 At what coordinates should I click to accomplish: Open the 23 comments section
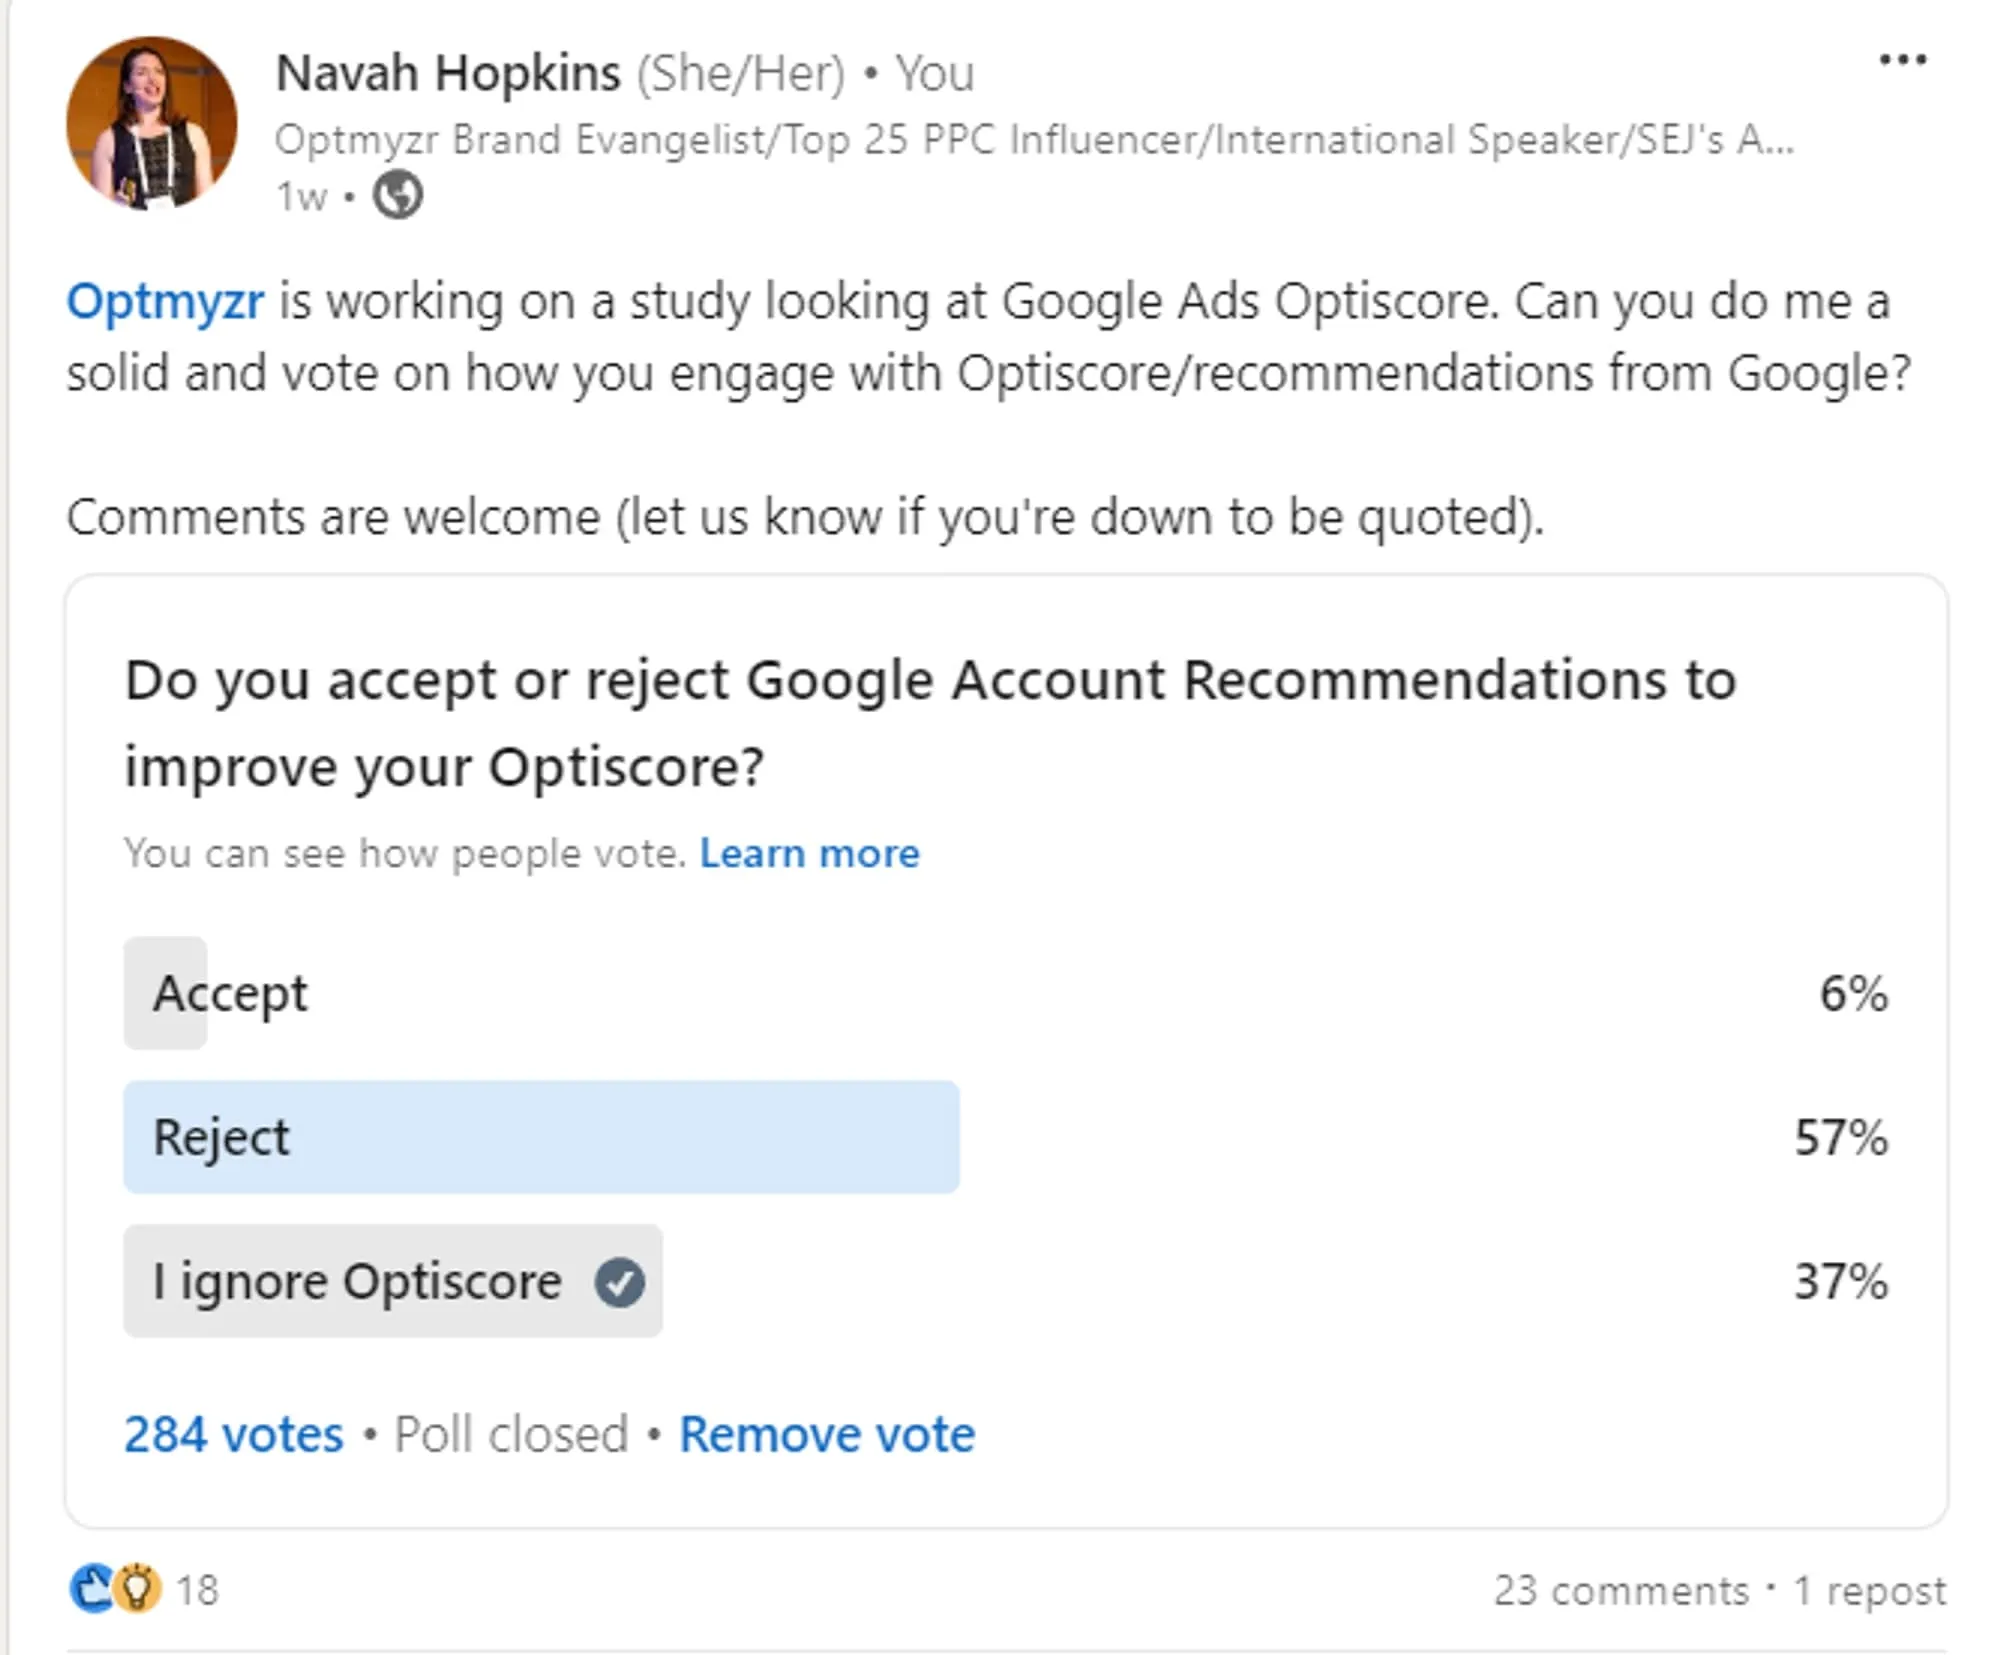coord(1621,1590)
